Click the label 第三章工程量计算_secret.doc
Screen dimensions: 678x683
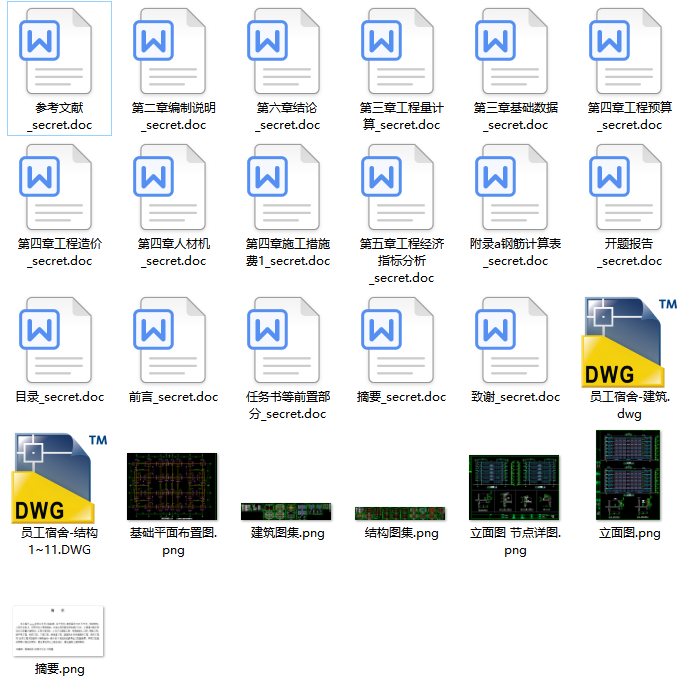coord(402,116)
